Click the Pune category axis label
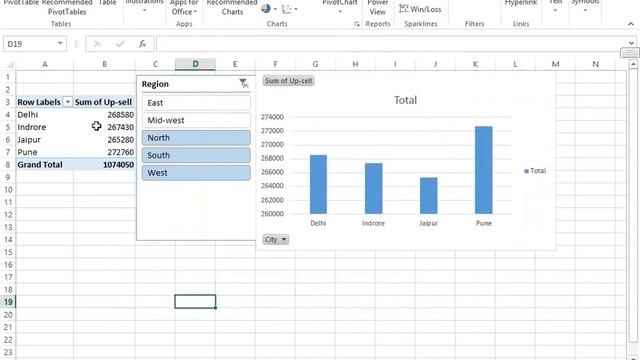The height and width of the screenshot is (360, 640). pos(484,223)
